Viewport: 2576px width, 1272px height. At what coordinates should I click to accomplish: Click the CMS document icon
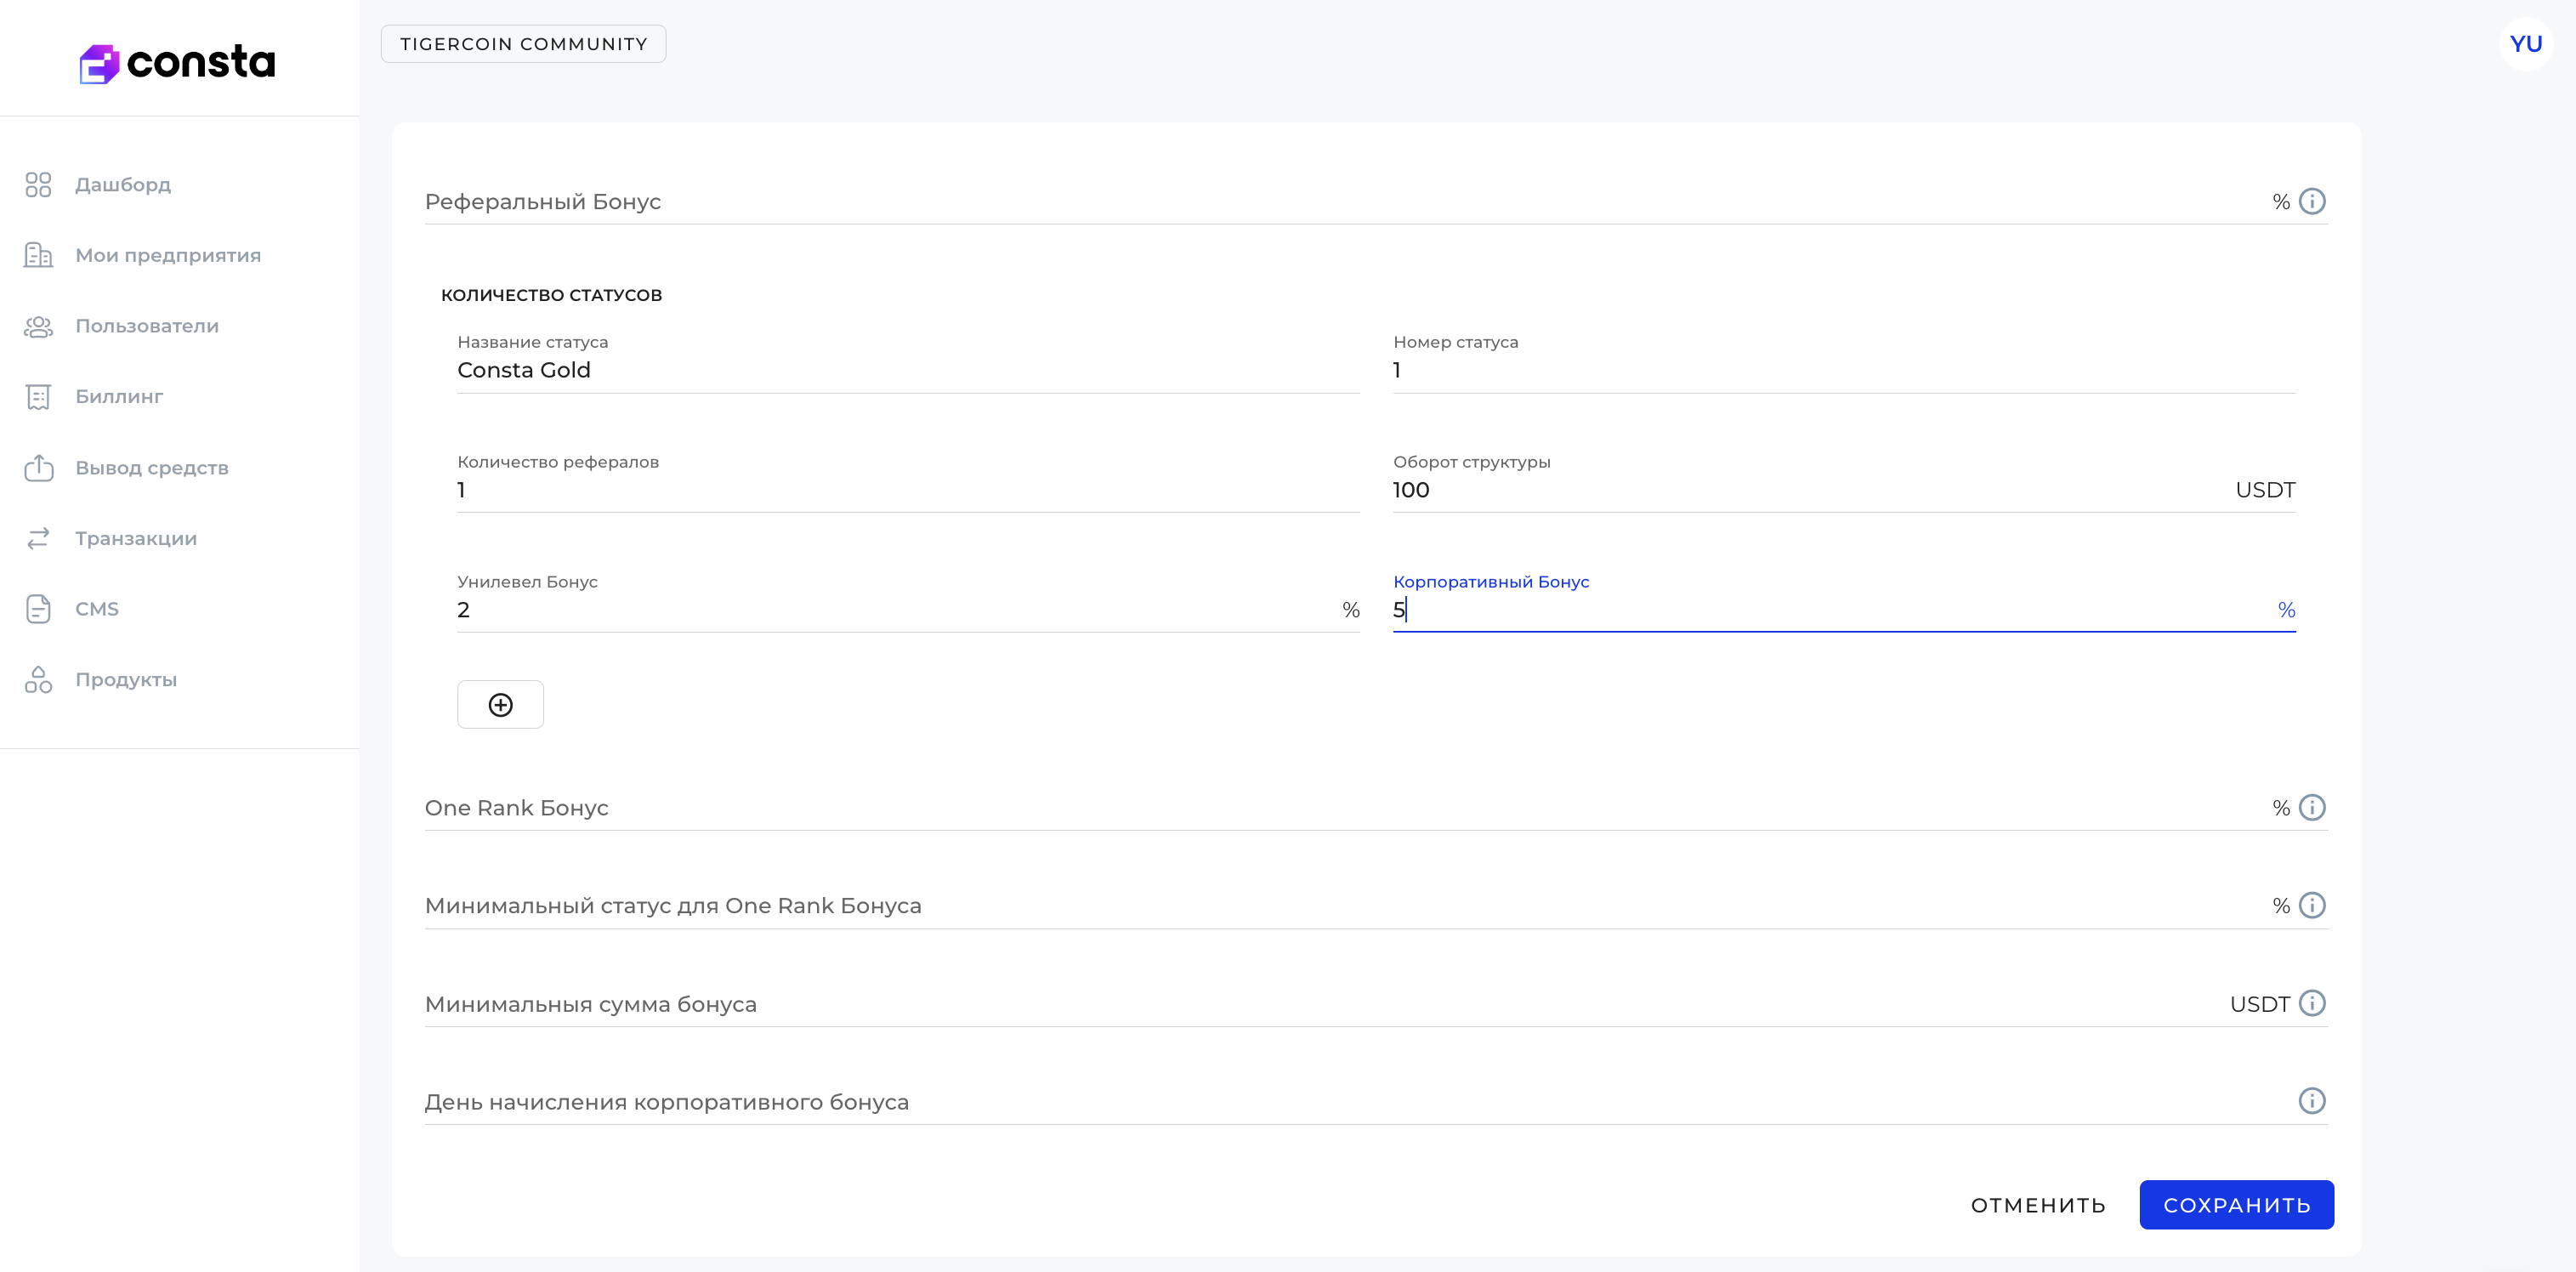(x=38, y=609)
